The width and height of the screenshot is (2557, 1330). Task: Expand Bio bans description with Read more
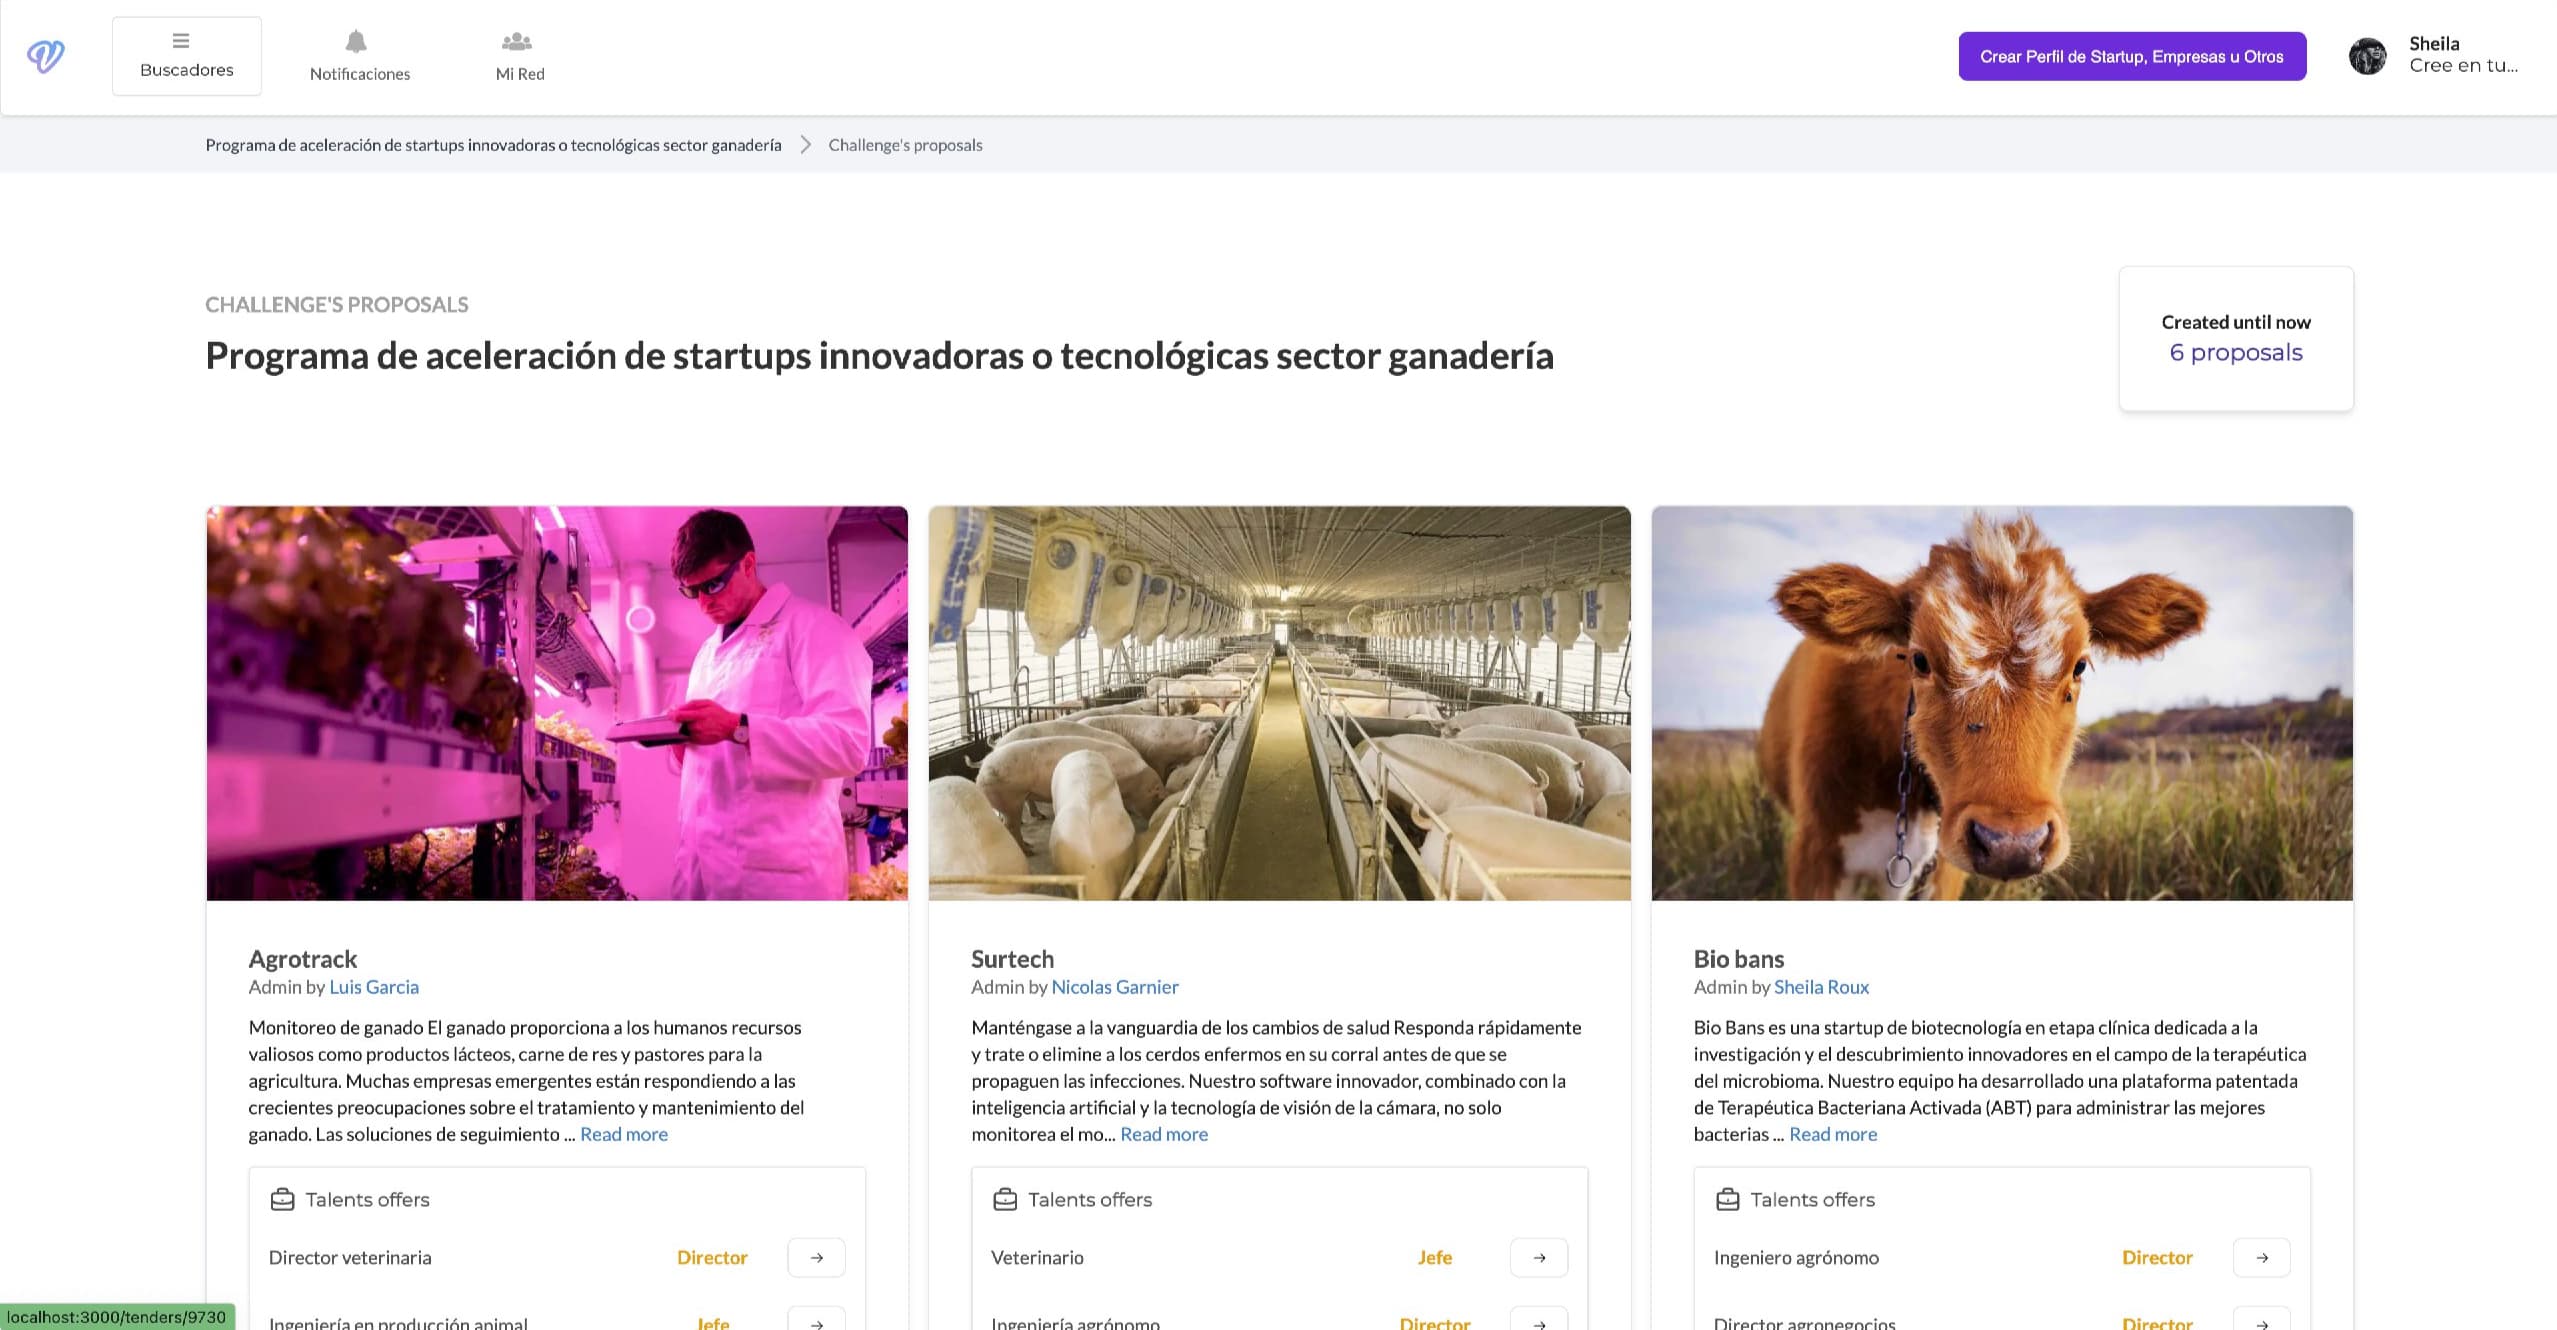click(x=1831, y=1134)
